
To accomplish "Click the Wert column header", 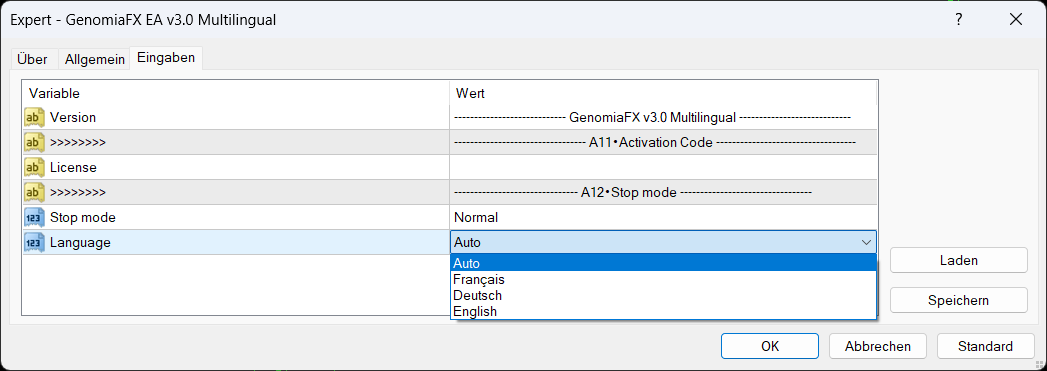I will [x=663, y=93].
